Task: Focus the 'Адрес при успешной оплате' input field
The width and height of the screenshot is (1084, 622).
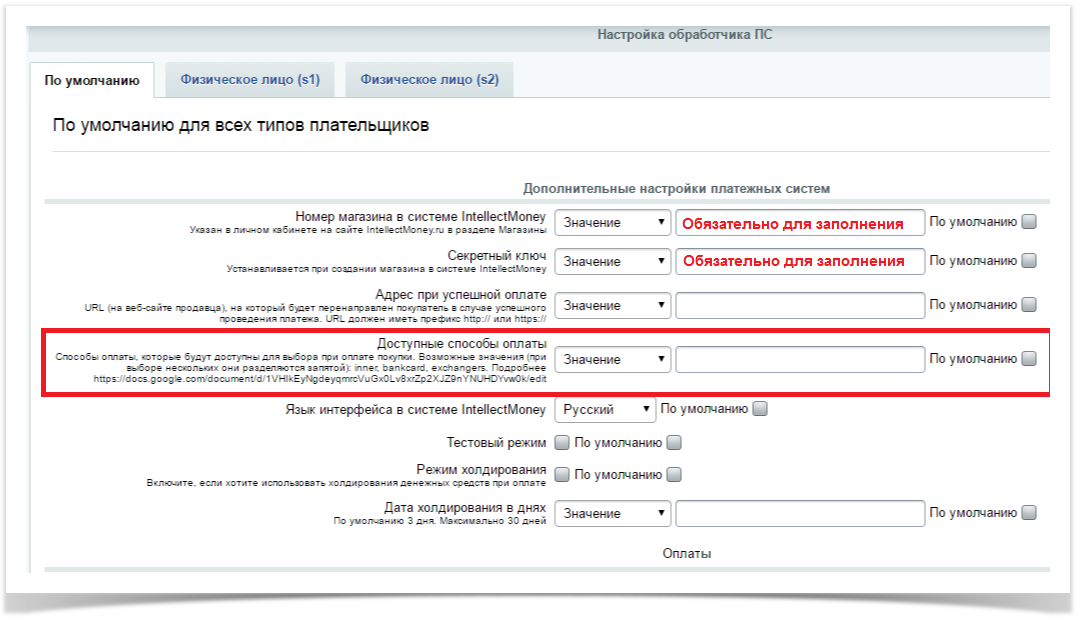Action: tap(800, 305)
